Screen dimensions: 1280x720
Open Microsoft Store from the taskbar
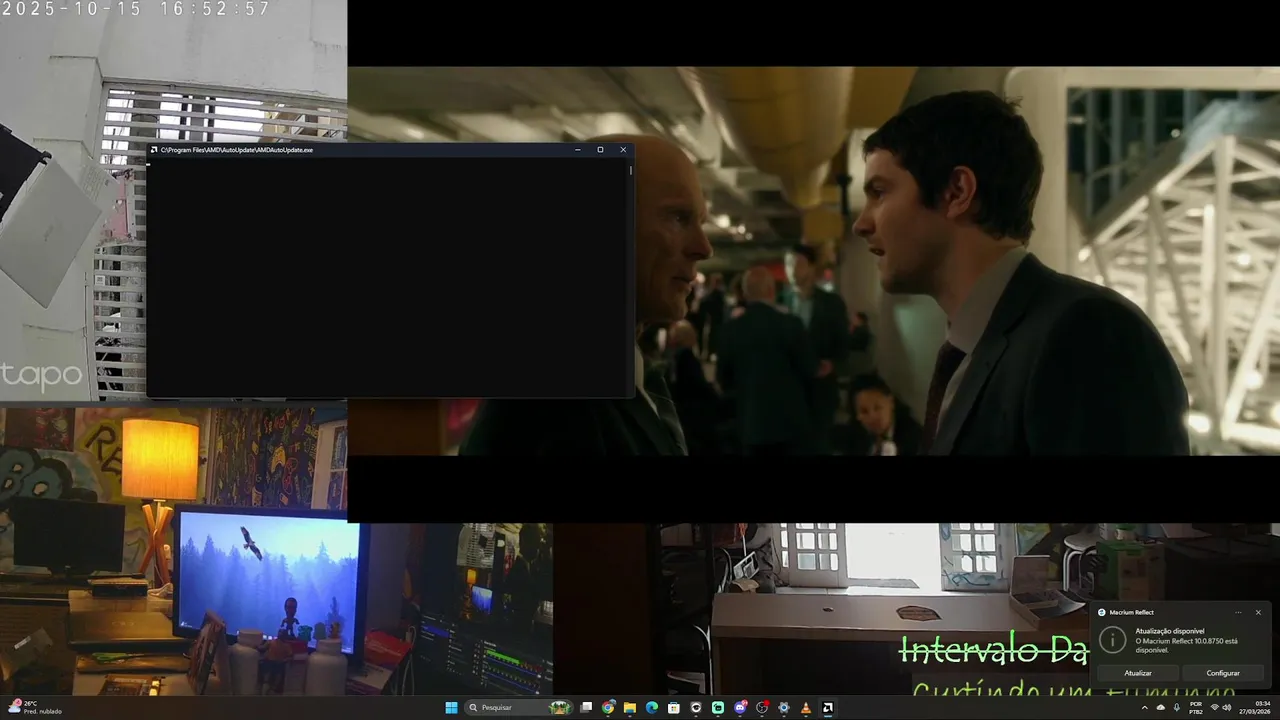point(674,707)
